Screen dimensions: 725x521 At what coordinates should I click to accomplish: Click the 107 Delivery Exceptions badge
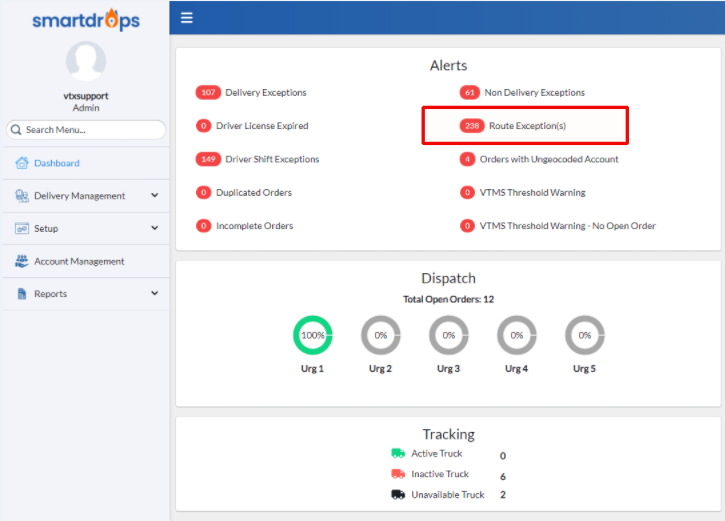(x=208, y=92)
